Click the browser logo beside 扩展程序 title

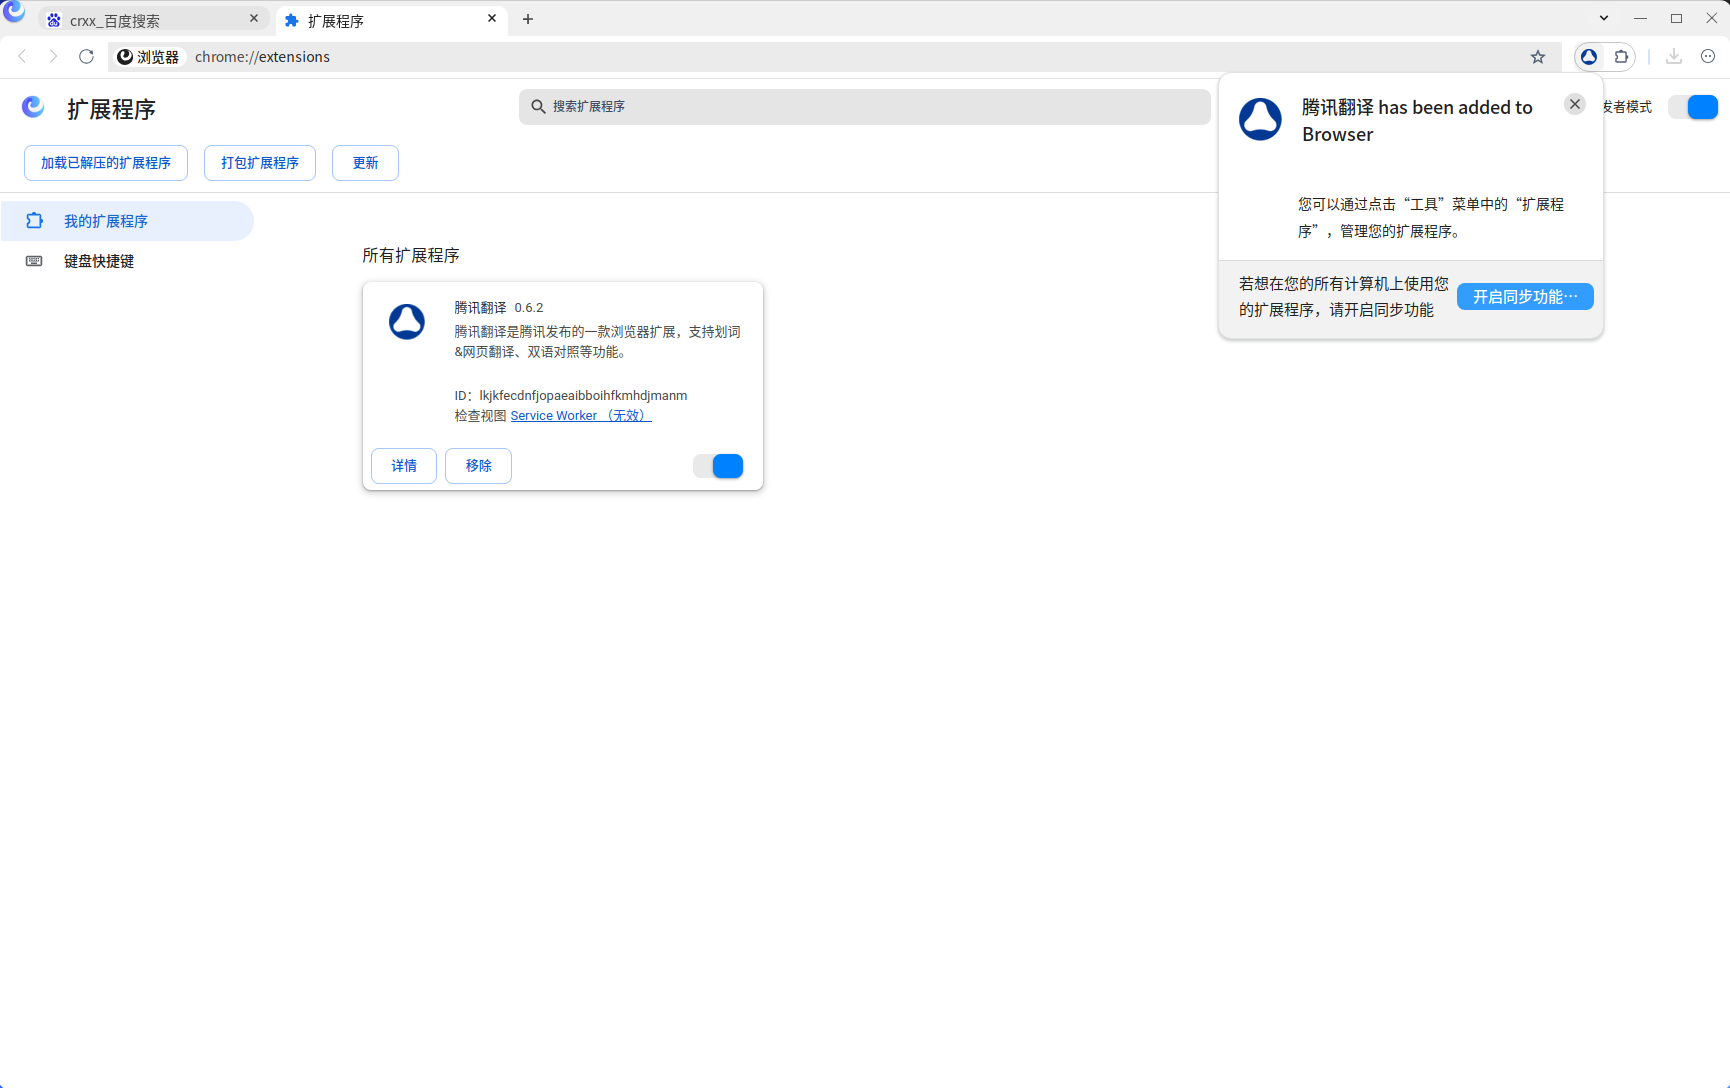[33, 107]
